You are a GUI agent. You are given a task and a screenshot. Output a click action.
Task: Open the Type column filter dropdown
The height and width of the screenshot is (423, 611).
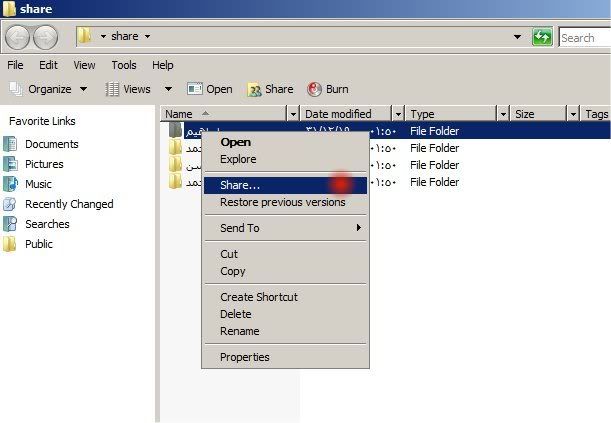[x=503, y=114]
